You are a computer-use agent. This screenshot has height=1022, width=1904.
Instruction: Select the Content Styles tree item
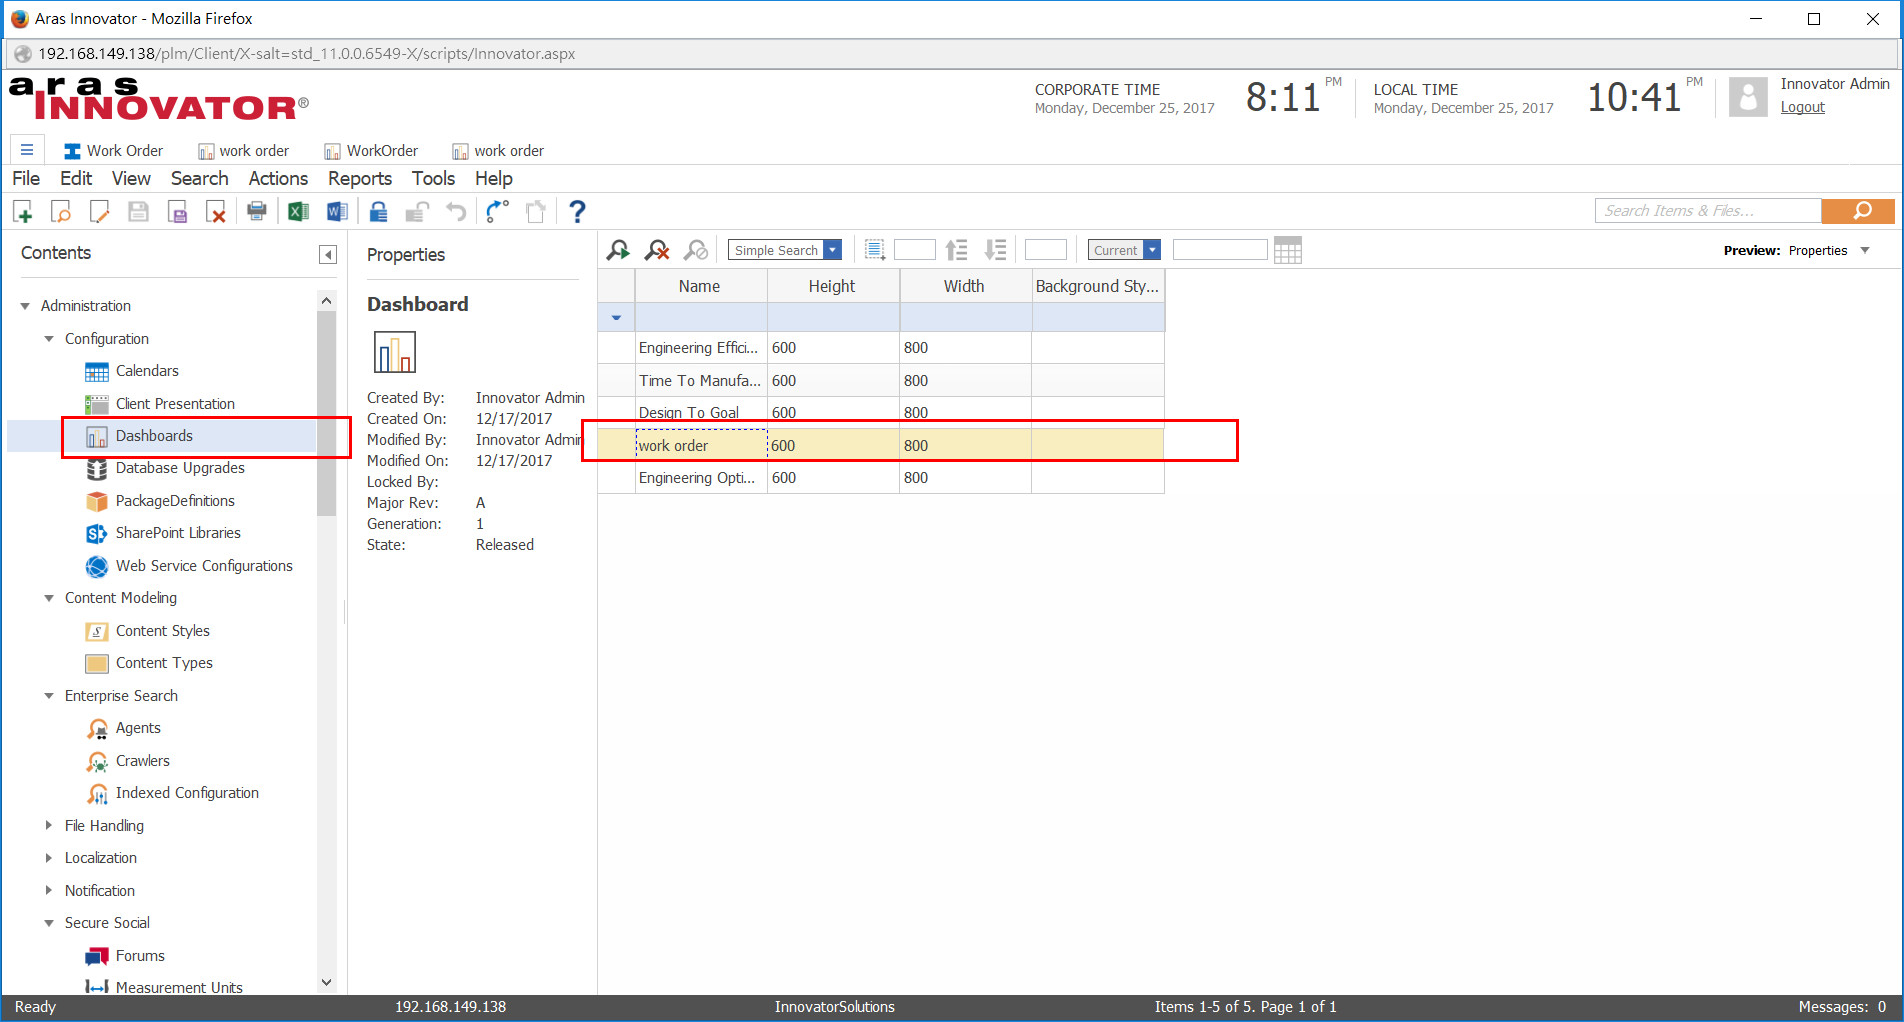162,631
